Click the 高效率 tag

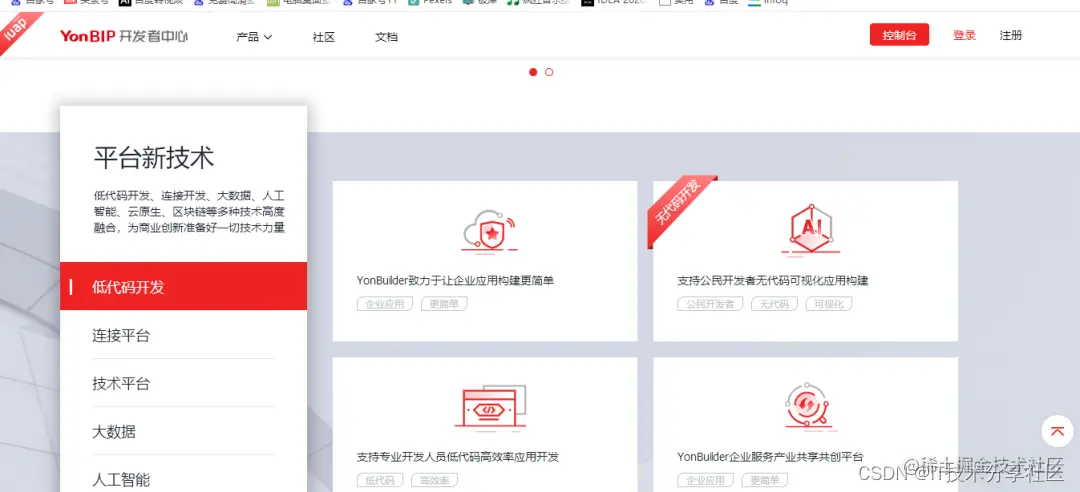pos(435,480)
